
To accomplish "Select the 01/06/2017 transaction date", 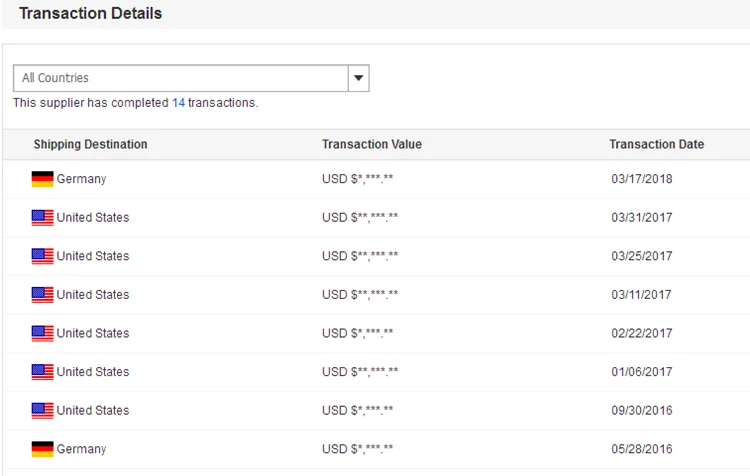I will pyautogui.click(x=641, y=372).
